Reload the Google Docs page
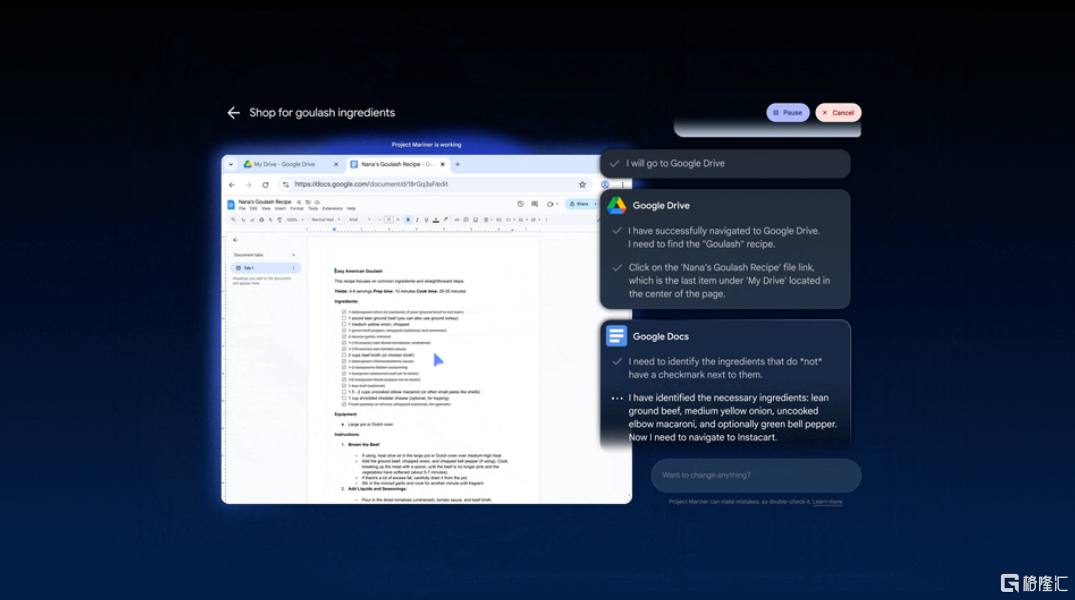The width and height of the screenshot is (1075, 600). pyautogui.click(x=265, y=184)
